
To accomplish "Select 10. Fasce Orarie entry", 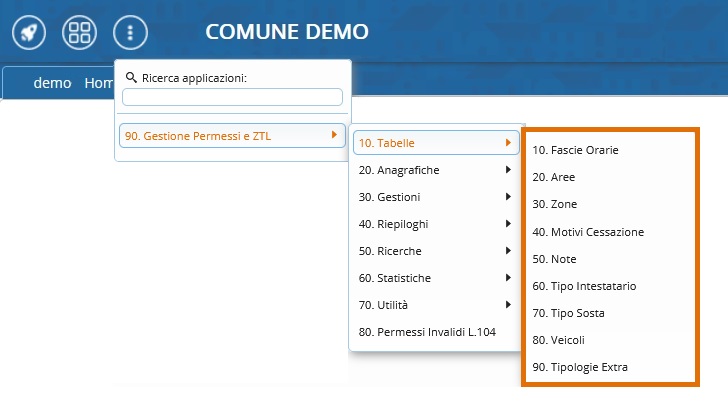I will [x=575, y=150].
